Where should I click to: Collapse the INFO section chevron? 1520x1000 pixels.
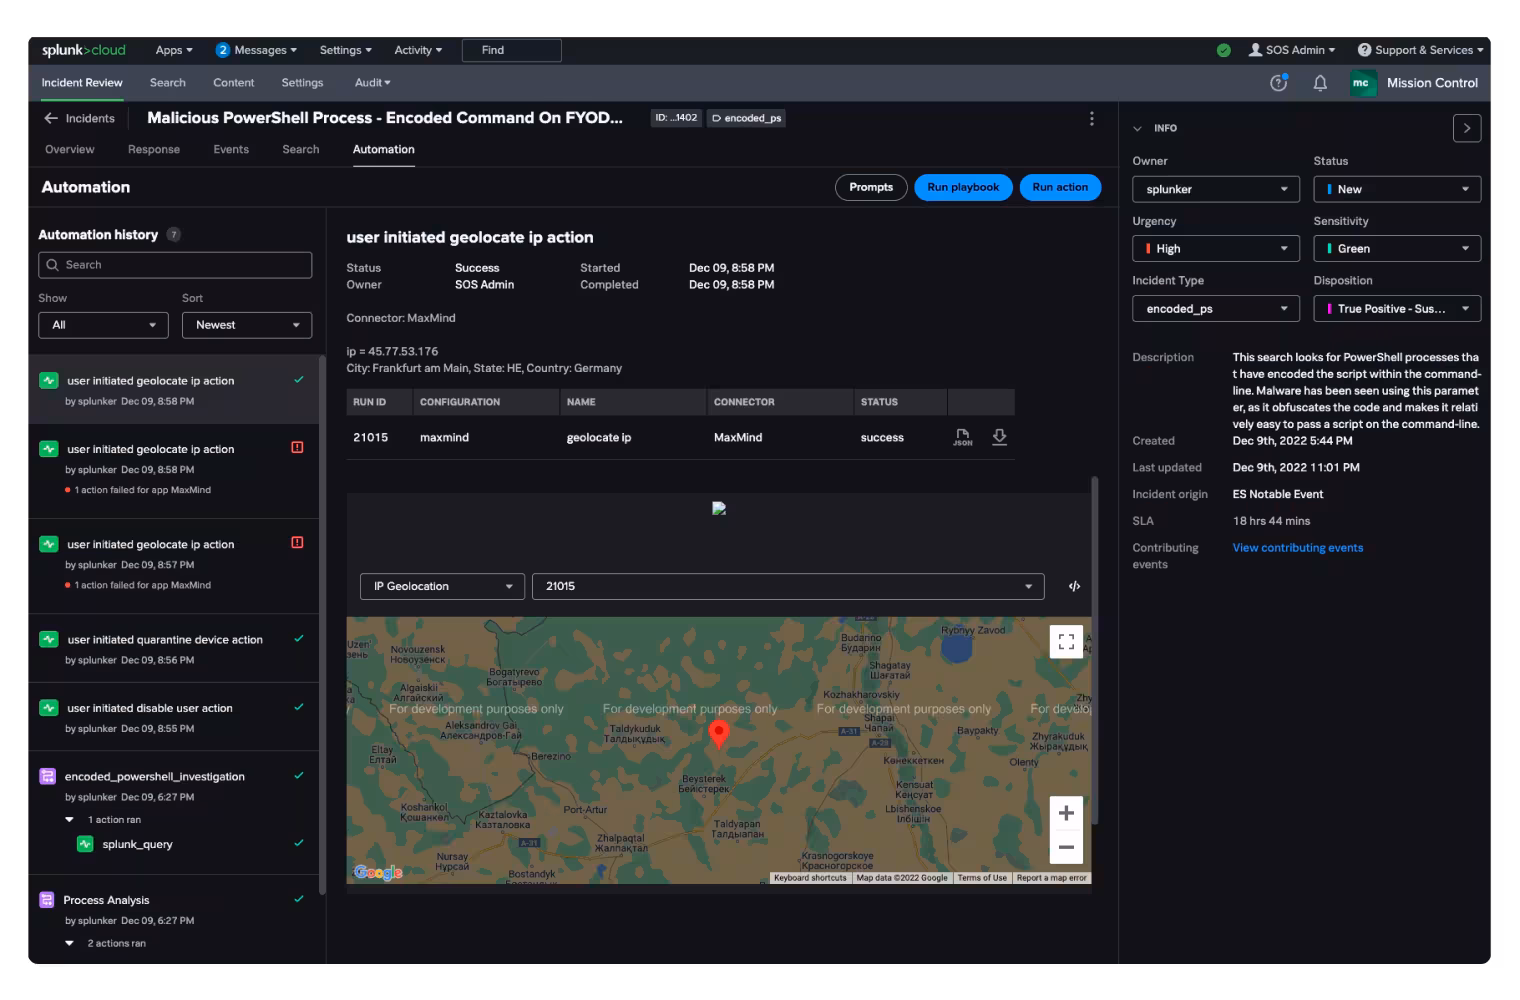pos(1137,128)
